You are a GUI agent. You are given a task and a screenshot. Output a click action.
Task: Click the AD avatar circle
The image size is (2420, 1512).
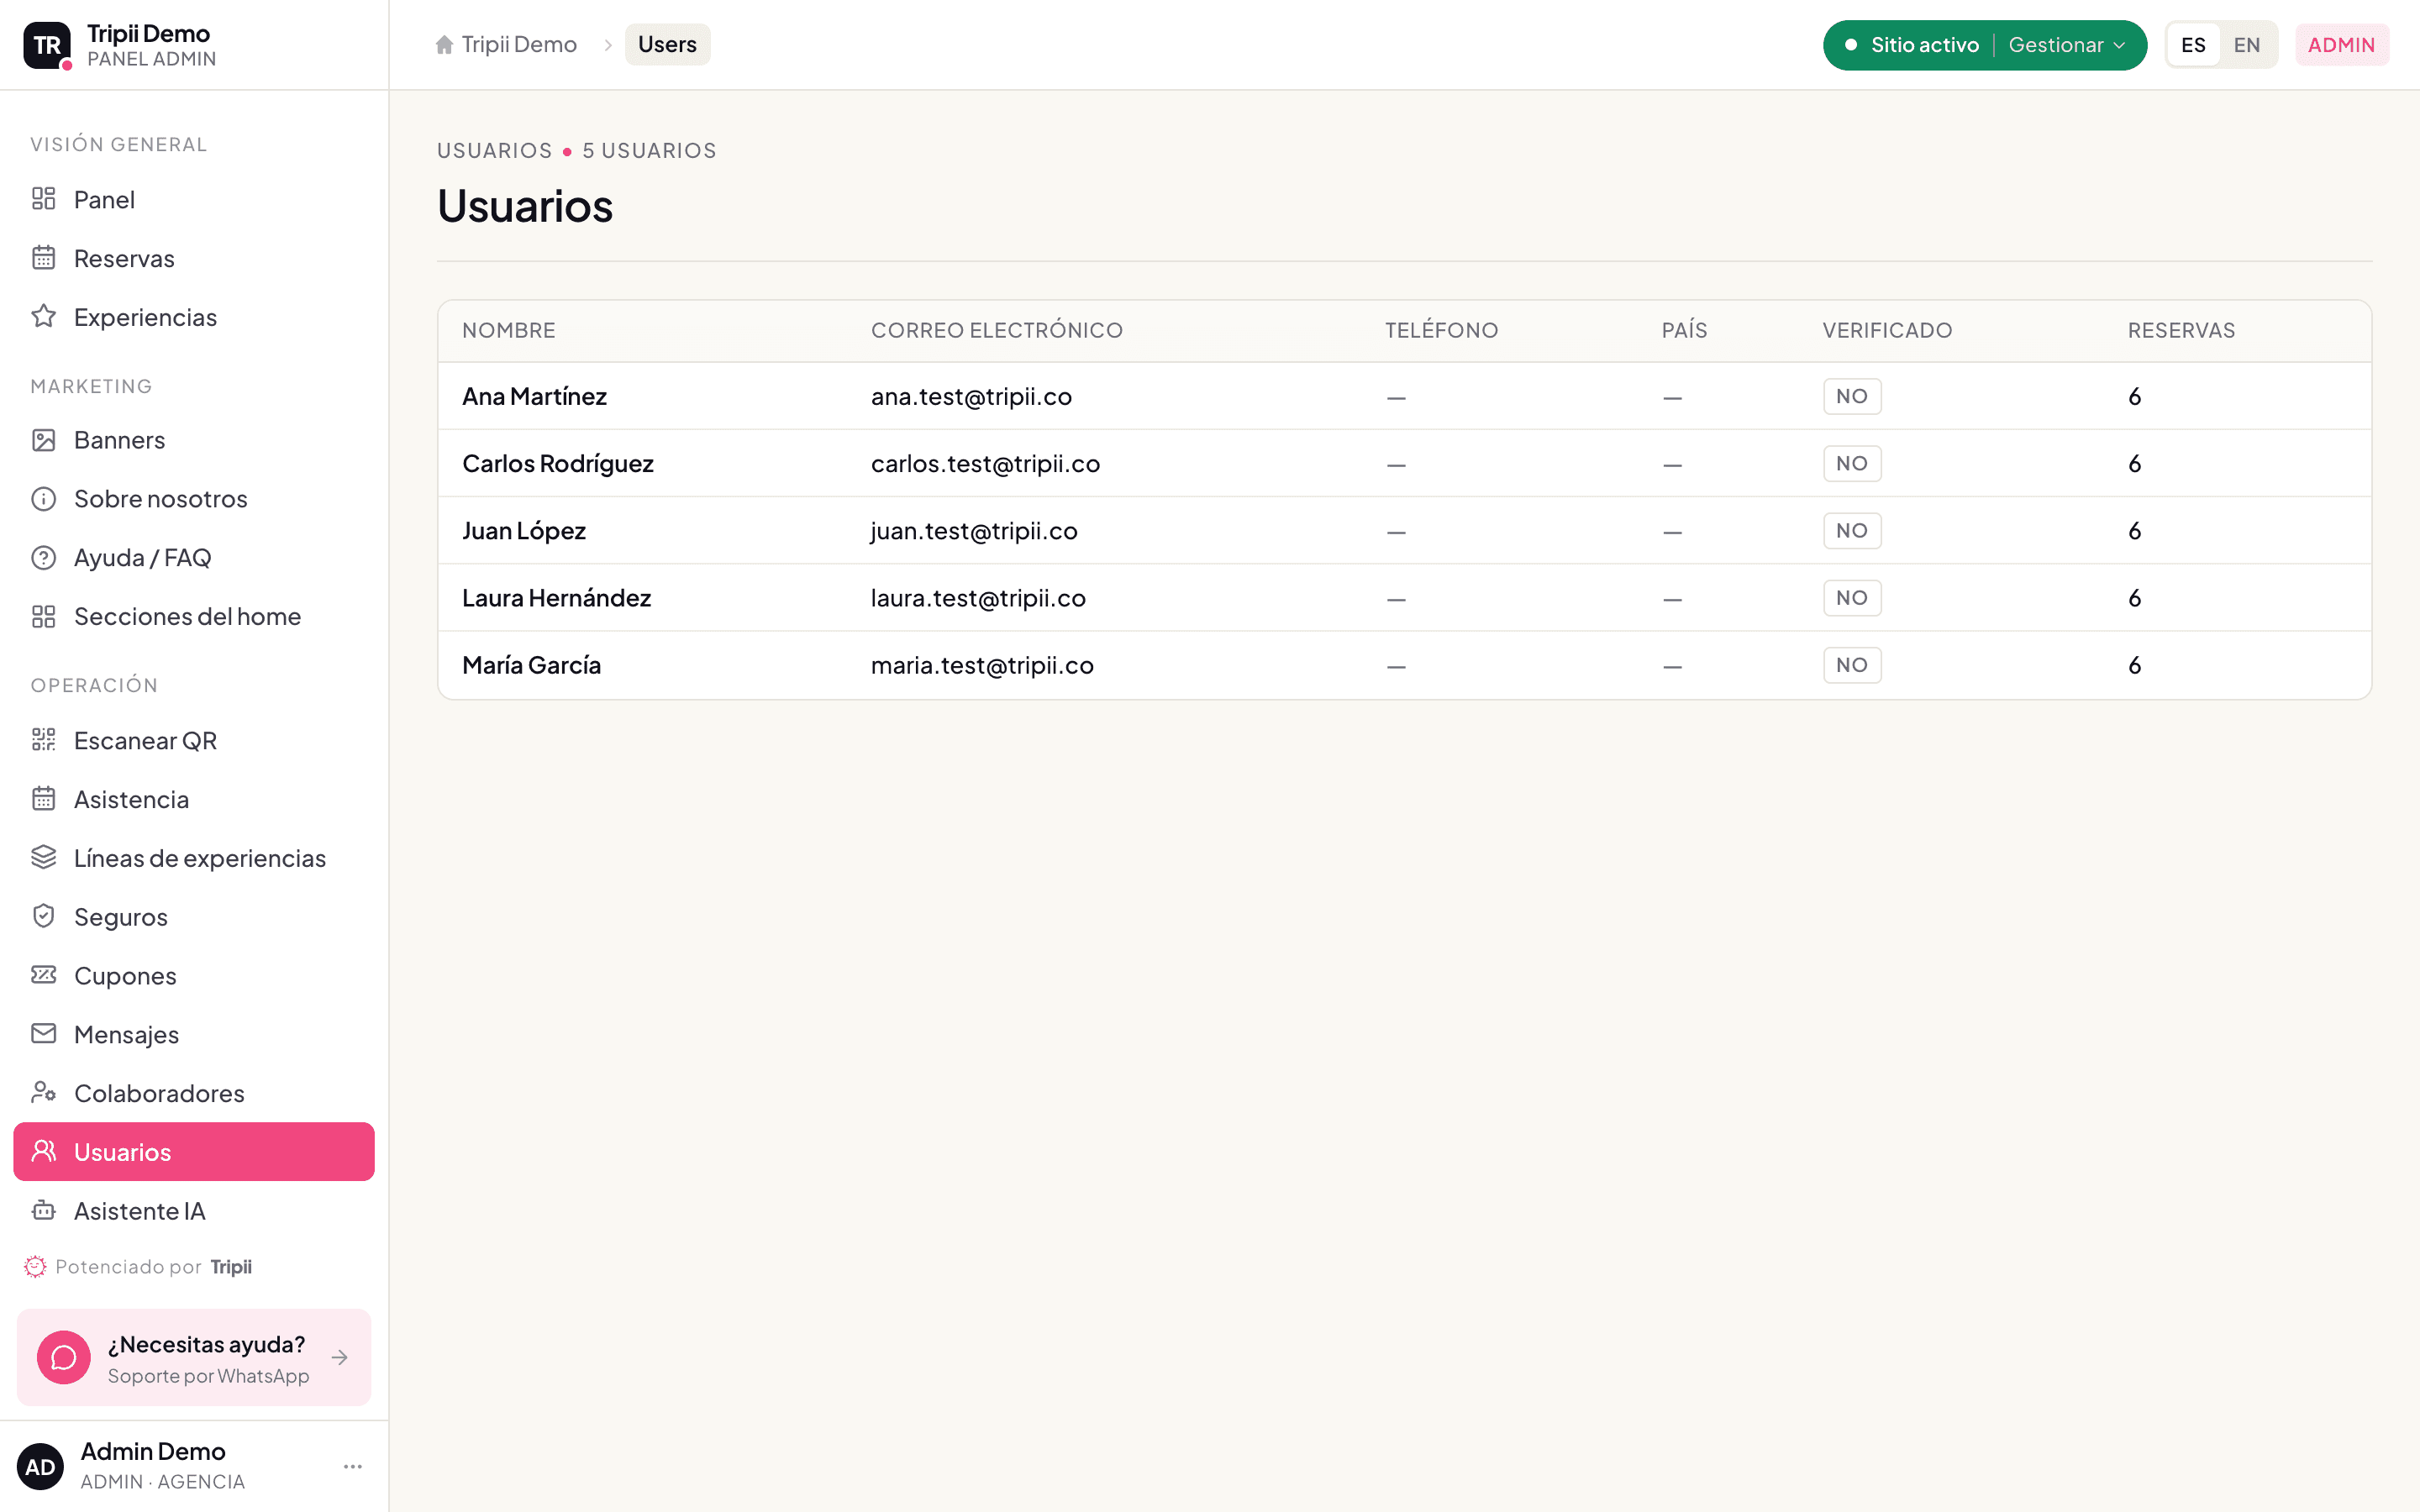[40, 1466]
